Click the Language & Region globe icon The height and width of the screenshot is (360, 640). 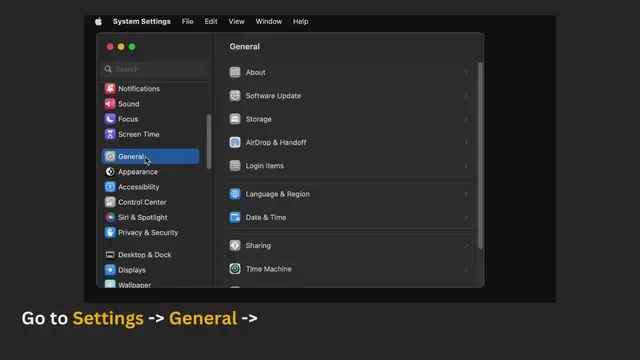click(235, 194)
